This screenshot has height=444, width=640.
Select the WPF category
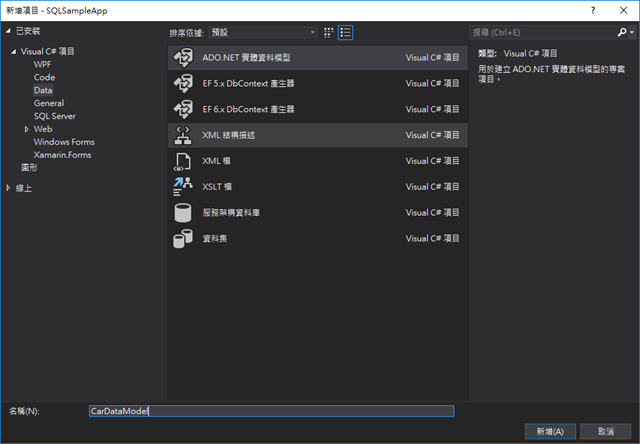pos(42,64)
